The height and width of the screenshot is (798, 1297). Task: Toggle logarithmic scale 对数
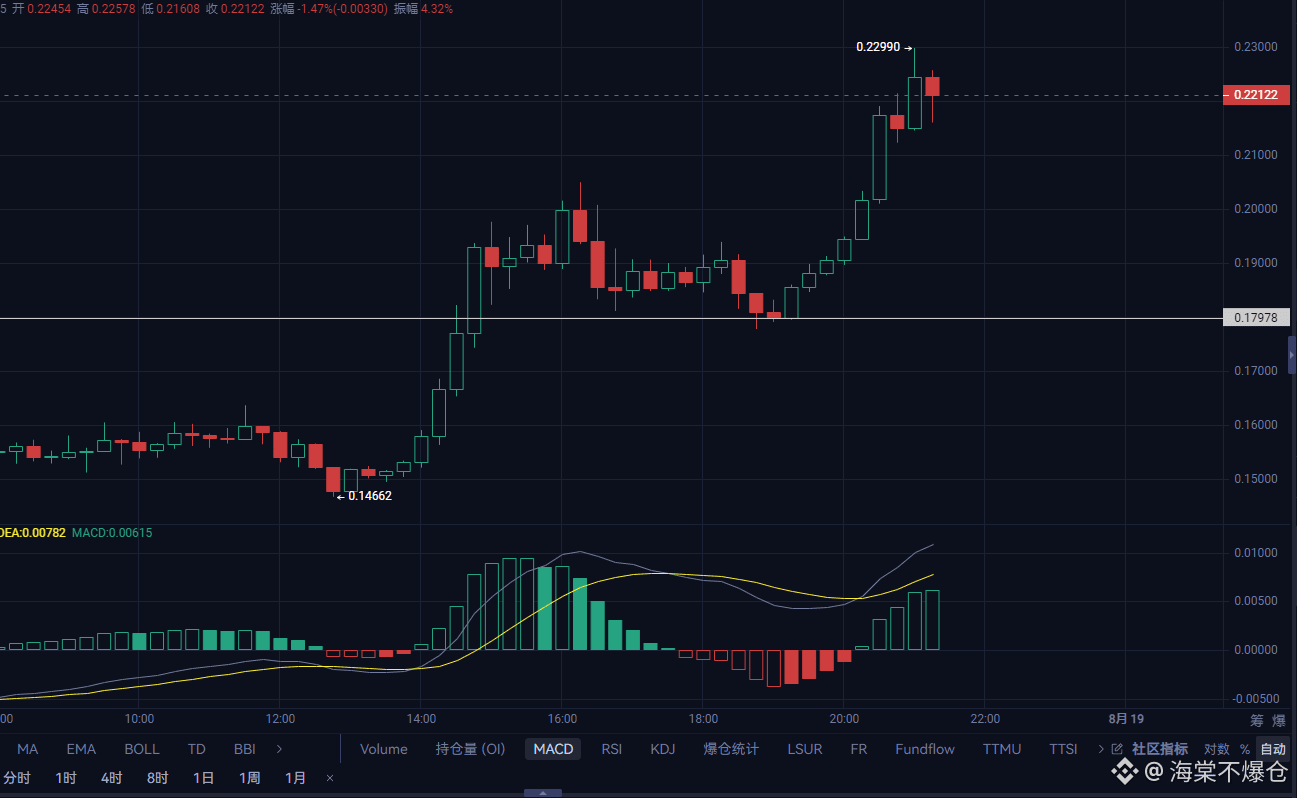coord(1216,749)
